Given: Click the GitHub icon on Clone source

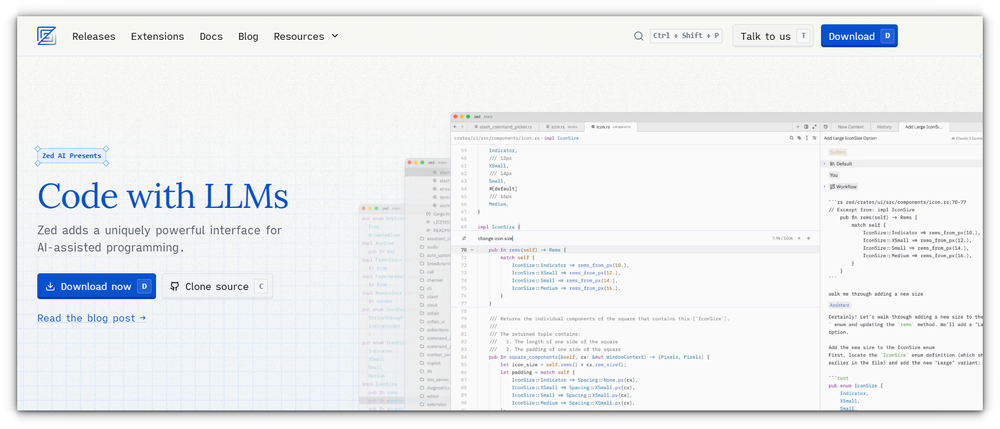Looking at the screenshot, I should tap(175, 286).
